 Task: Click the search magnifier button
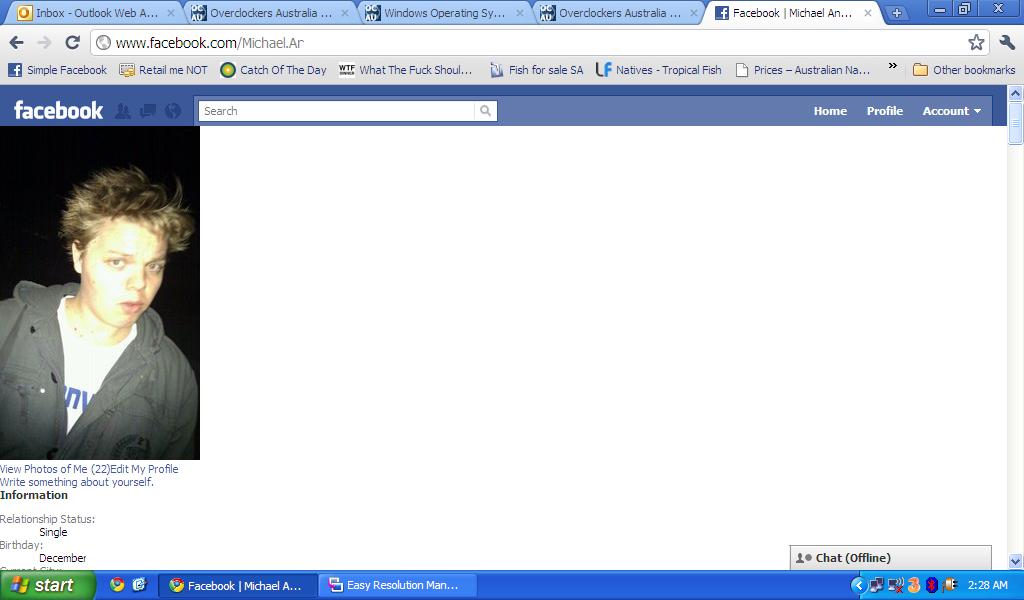[485, 111]
